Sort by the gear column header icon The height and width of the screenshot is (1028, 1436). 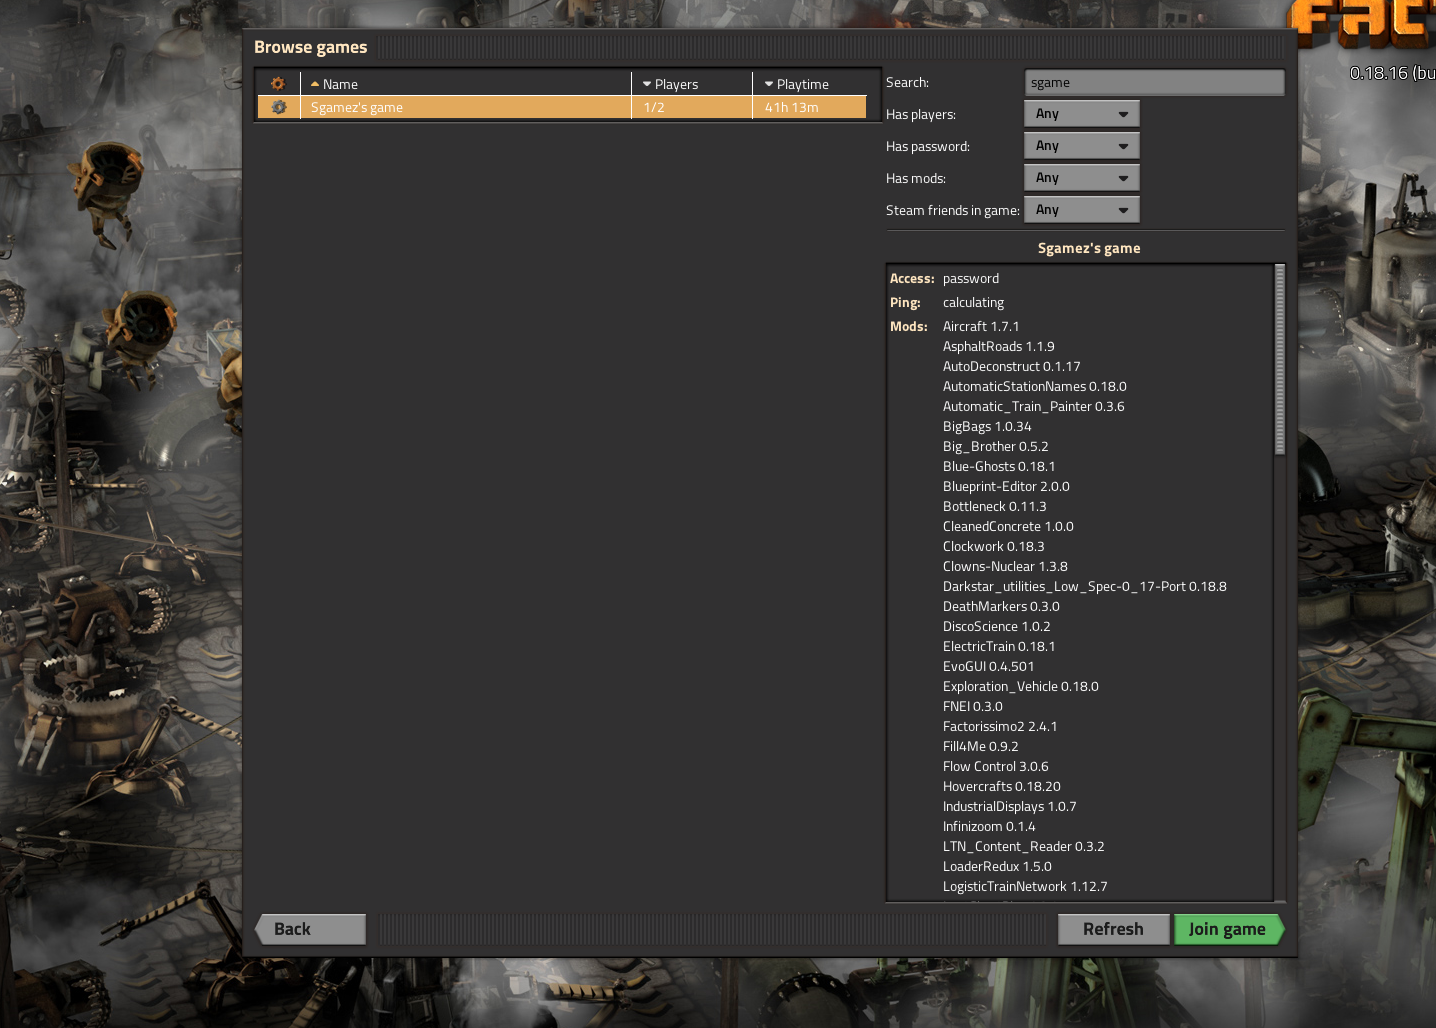[x=278, y=84]
